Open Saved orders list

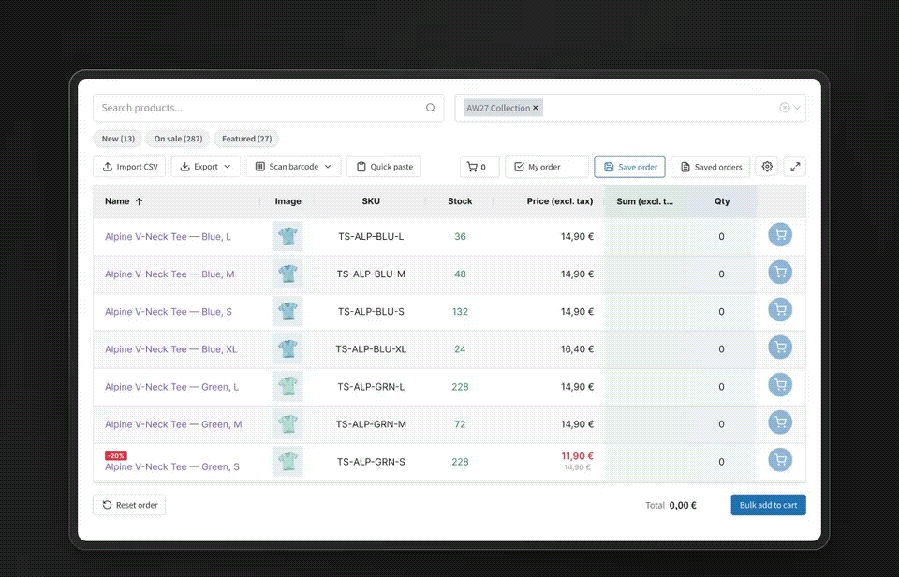(710, 167)
